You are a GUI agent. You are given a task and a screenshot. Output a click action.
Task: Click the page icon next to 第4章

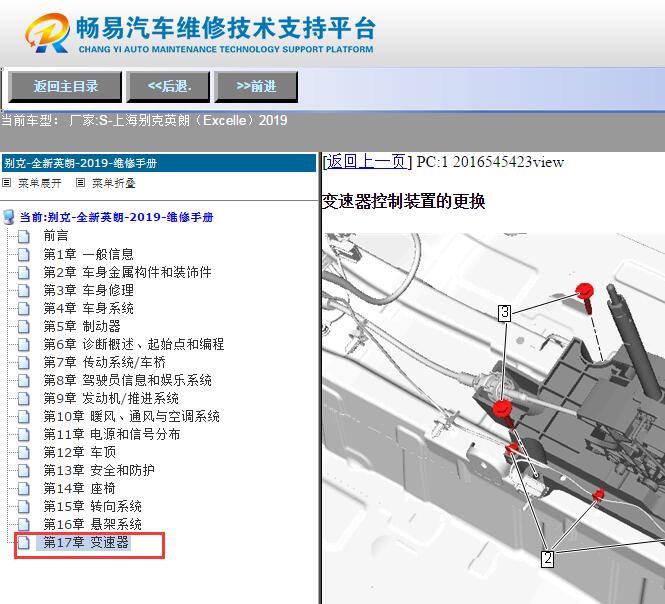24,308
